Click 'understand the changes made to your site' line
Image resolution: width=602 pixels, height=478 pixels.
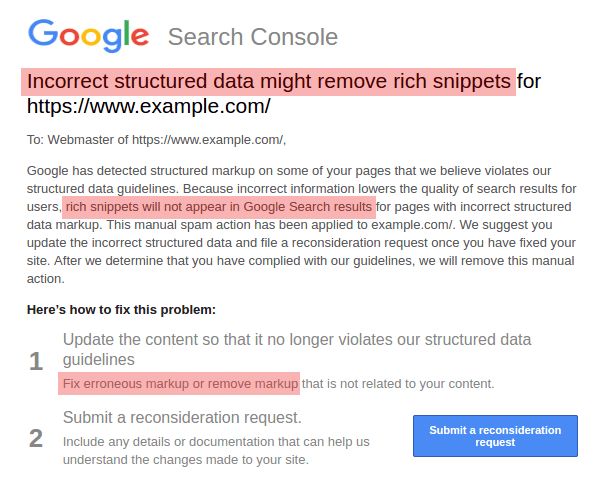pos(185,460)
